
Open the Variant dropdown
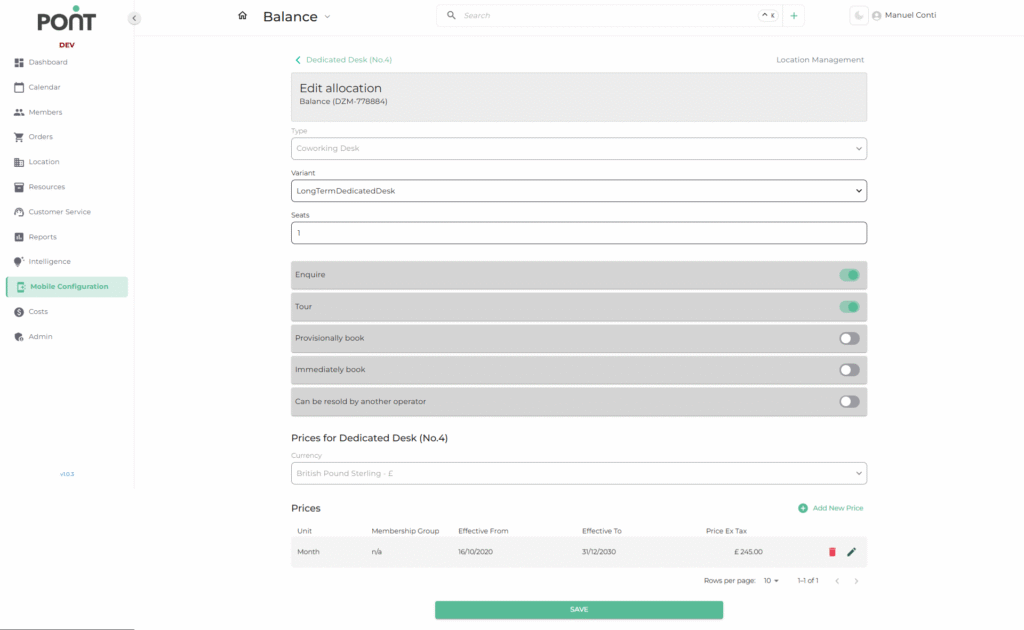(578, 191)
